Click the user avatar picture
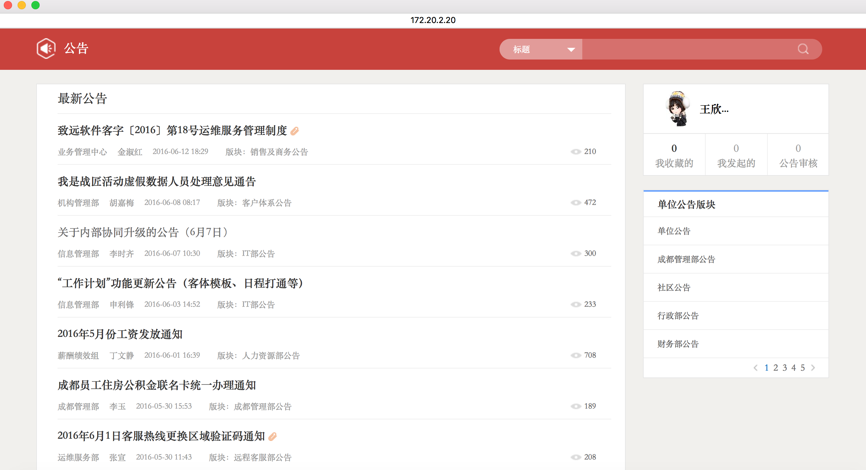 (x=678, y=109)
